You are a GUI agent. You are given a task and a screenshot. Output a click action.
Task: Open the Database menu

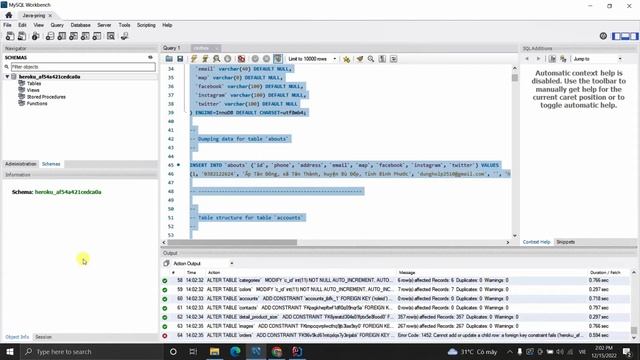coord(80,25)
